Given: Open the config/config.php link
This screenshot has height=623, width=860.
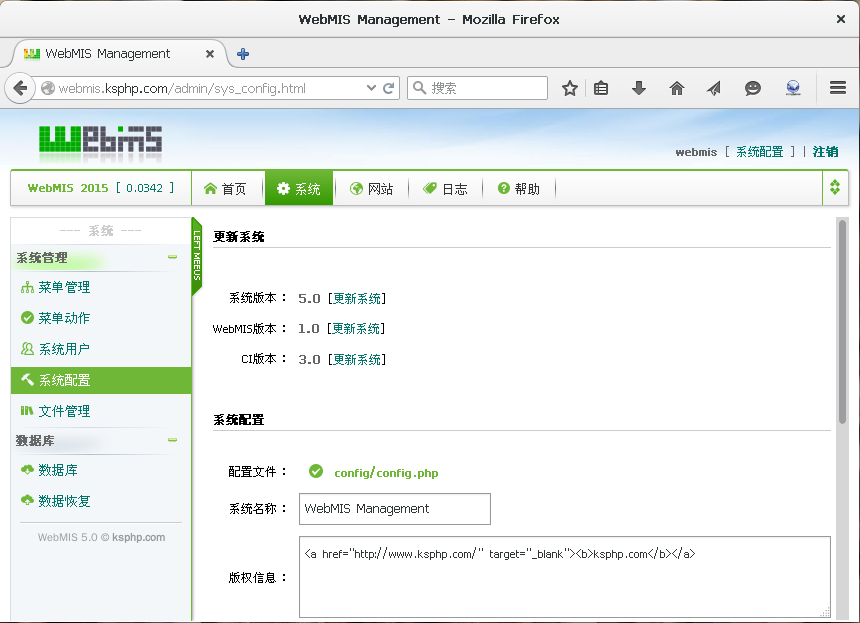Looking at the screenshot, I should tap(386, 473).
